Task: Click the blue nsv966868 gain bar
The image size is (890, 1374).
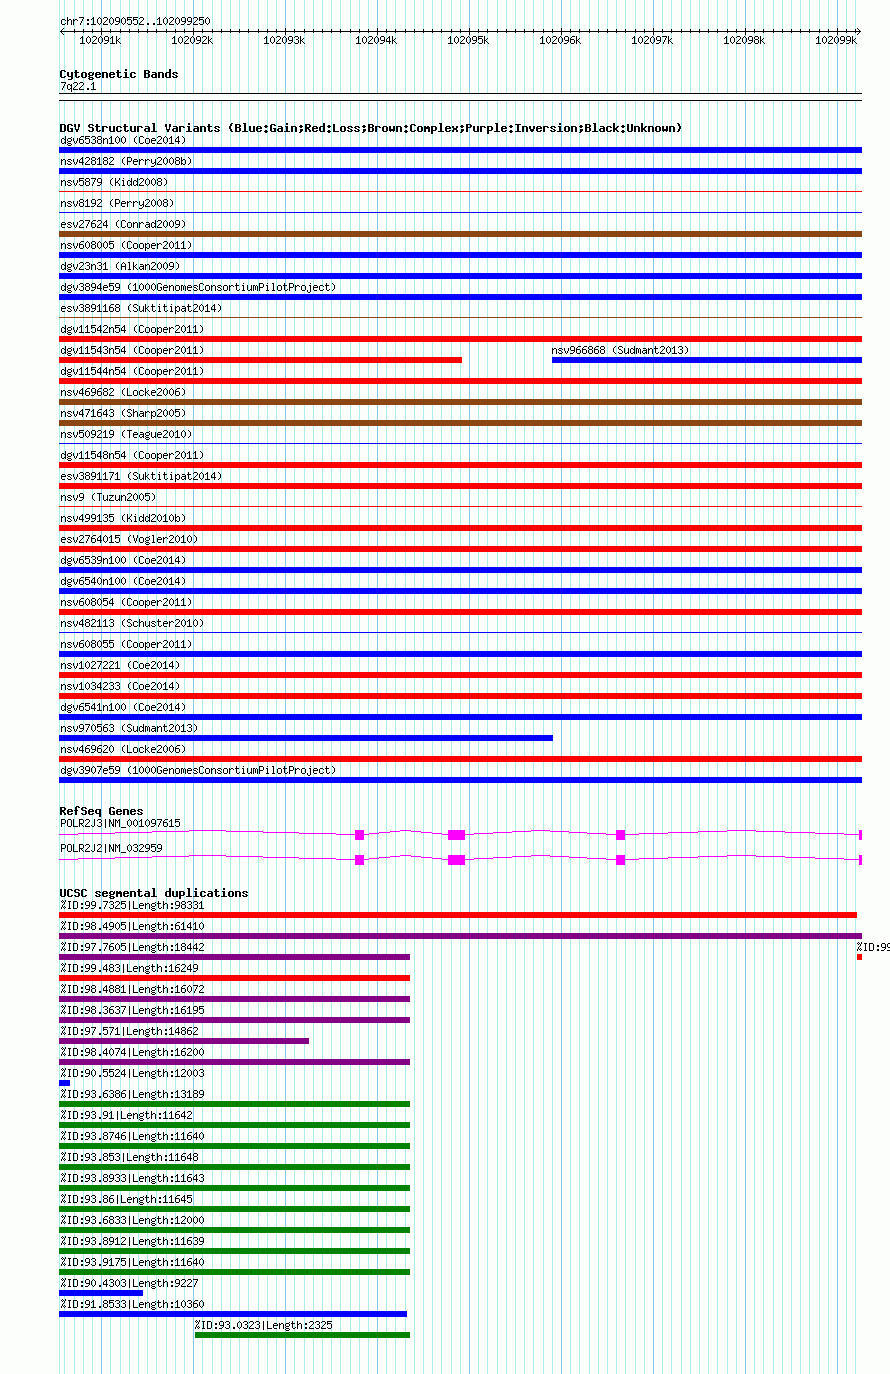Action: click(707, 360)
